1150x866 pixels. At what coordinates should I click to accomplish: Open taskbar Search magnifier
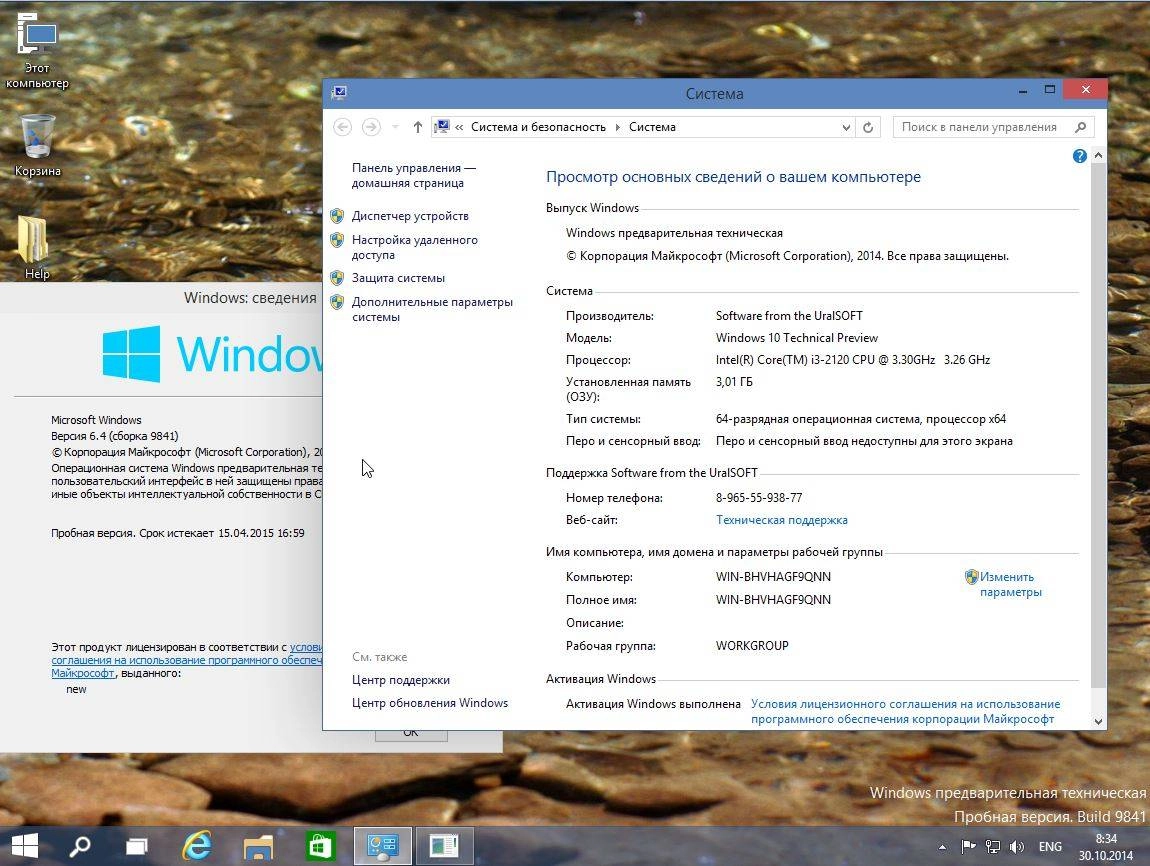[x=79, y=846]
